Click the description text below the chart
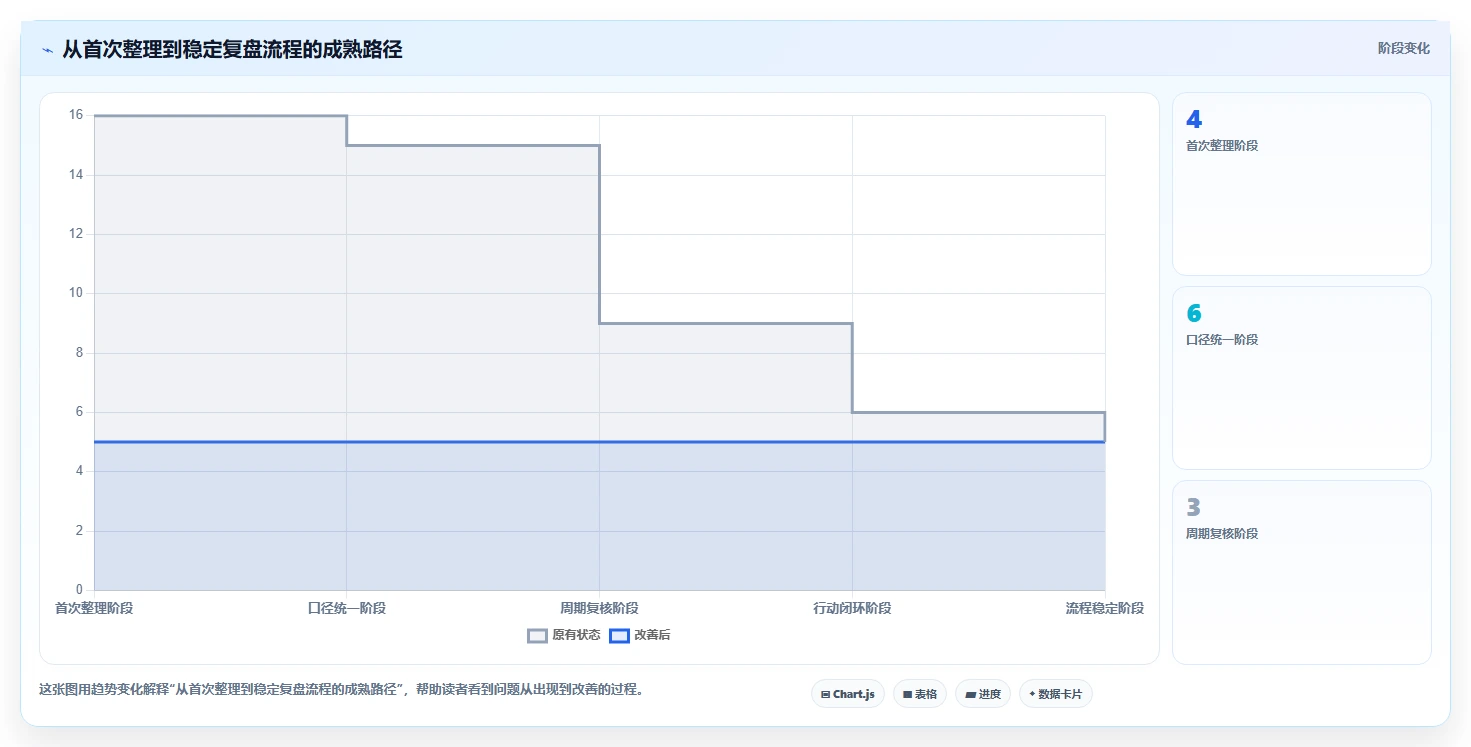Viewport: 1471px width, 747px height. point(341,690)
